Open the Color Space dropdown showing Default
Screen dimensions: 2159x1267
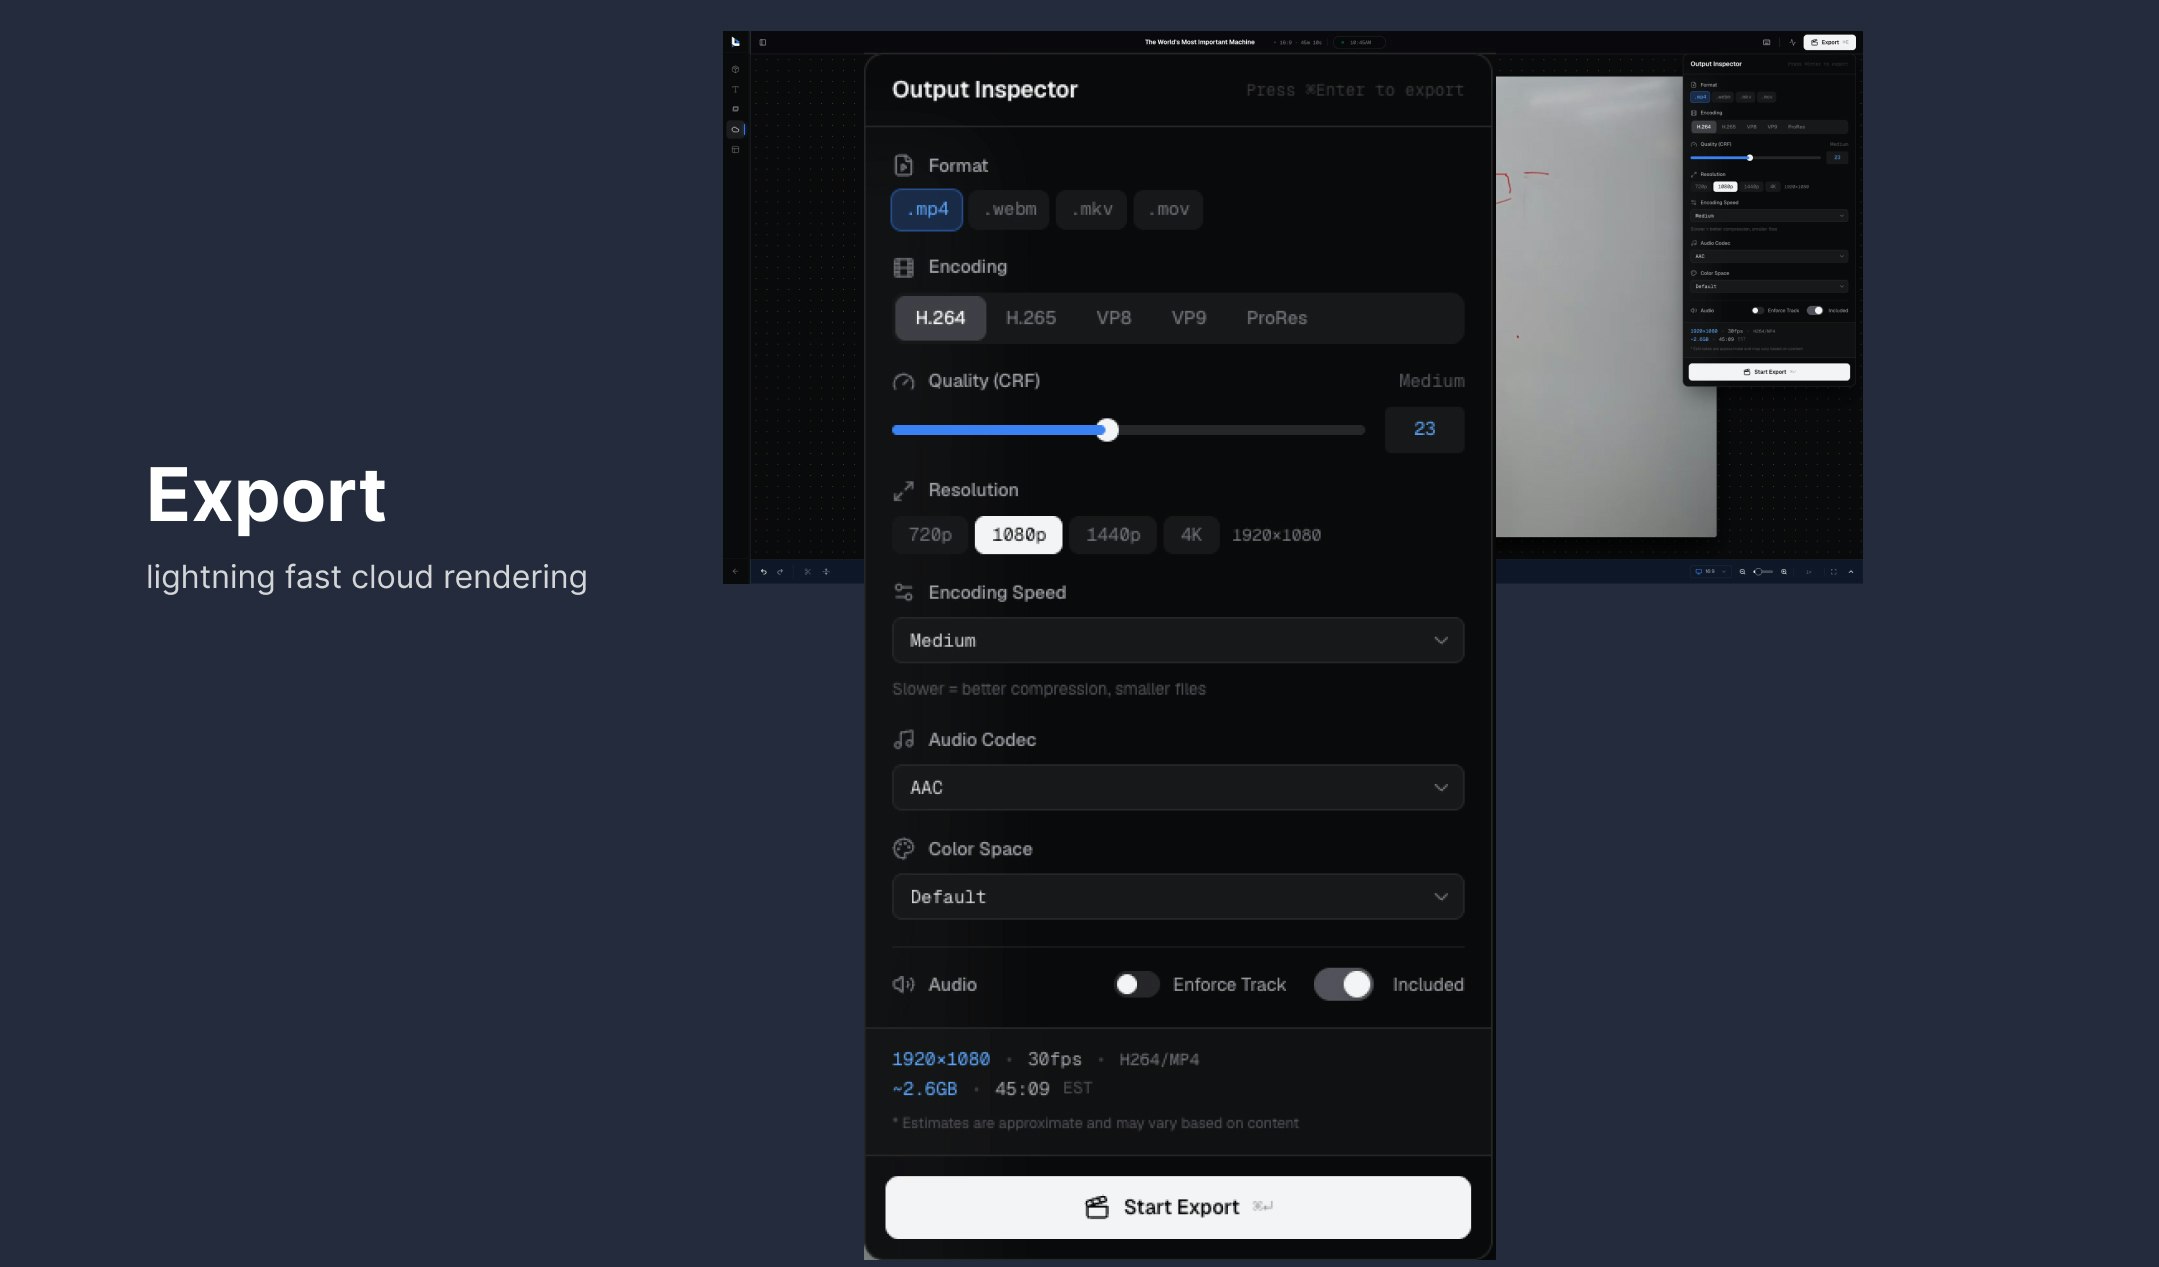(1177, 896)
